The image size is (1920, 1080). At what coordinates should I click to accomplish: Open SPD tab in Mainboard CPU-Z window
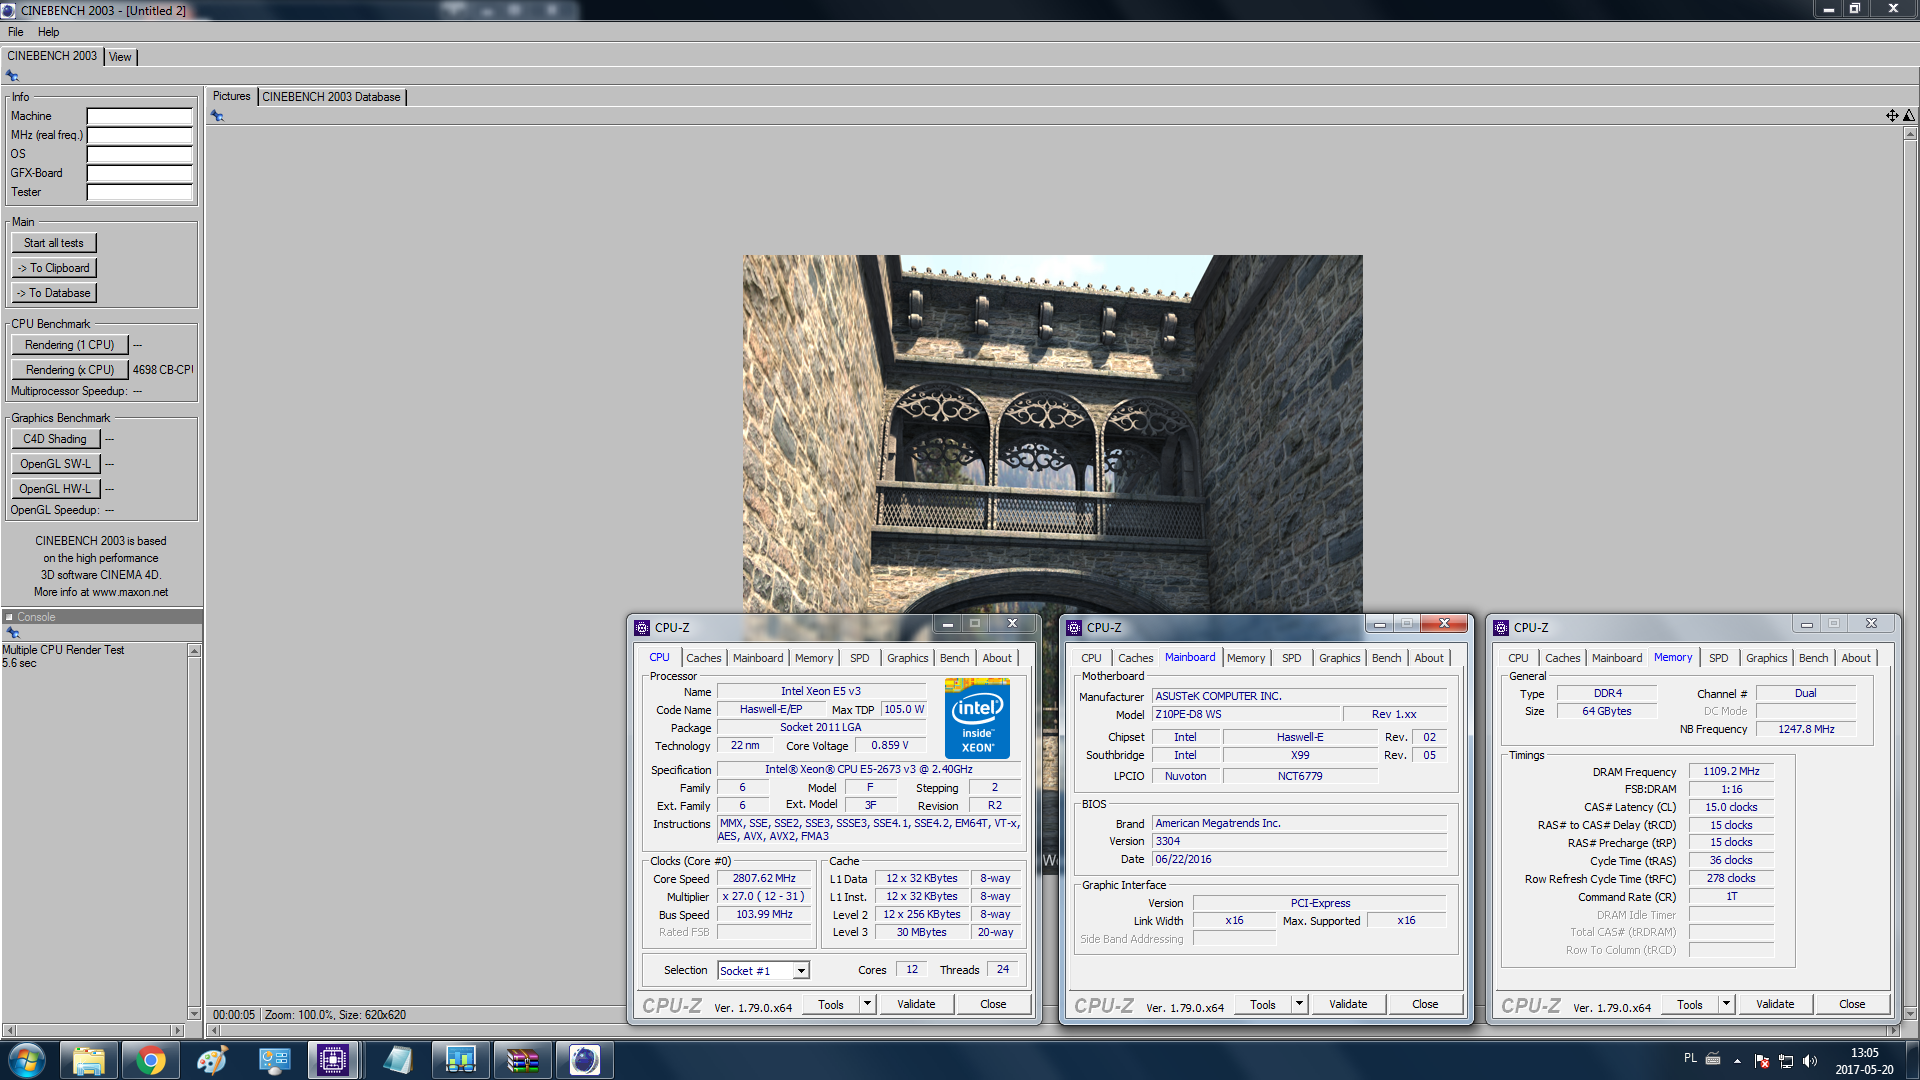point(1292,658)
